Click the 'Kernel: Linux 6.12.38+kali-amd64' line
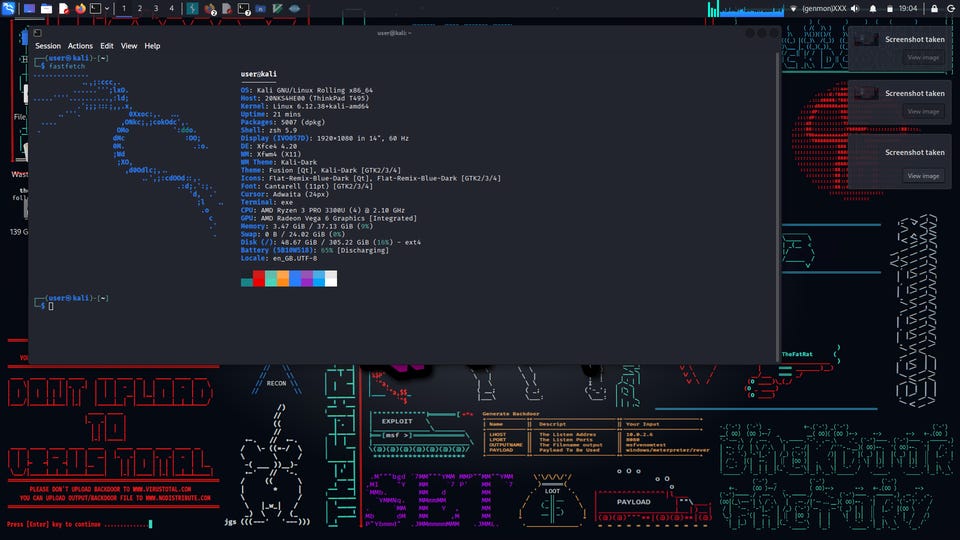Viewport: 960px width, 540px height. (305, 106)
